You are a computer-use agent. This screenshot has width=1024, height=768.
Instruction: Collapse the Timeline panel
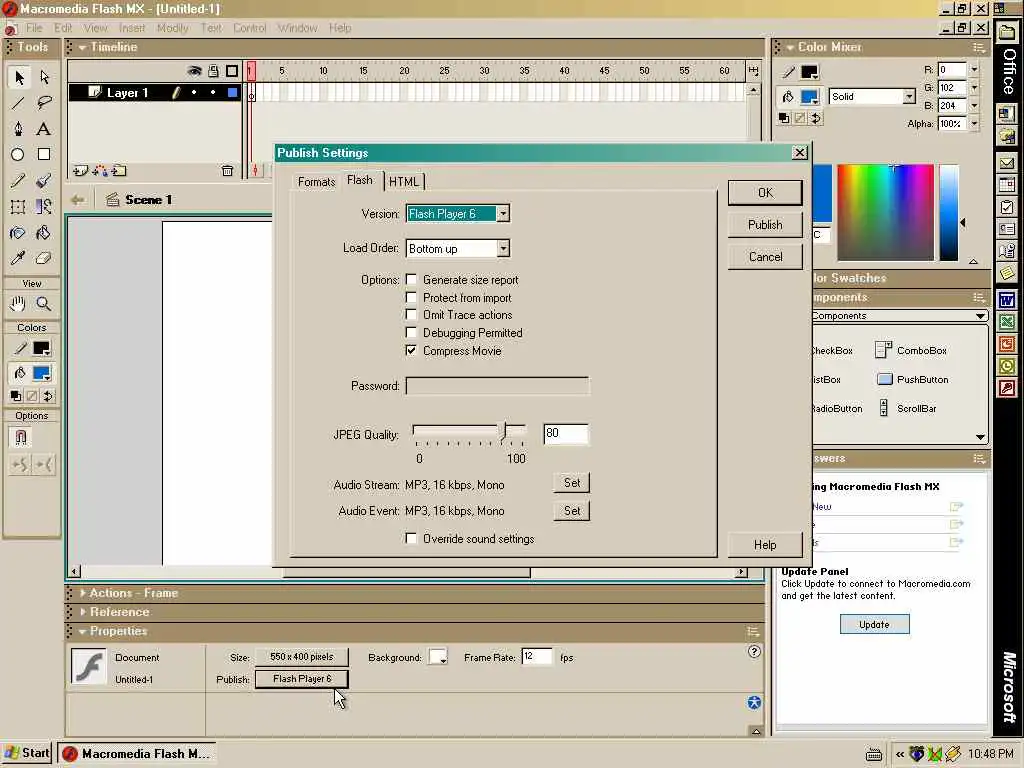click(x=82, y=48)
